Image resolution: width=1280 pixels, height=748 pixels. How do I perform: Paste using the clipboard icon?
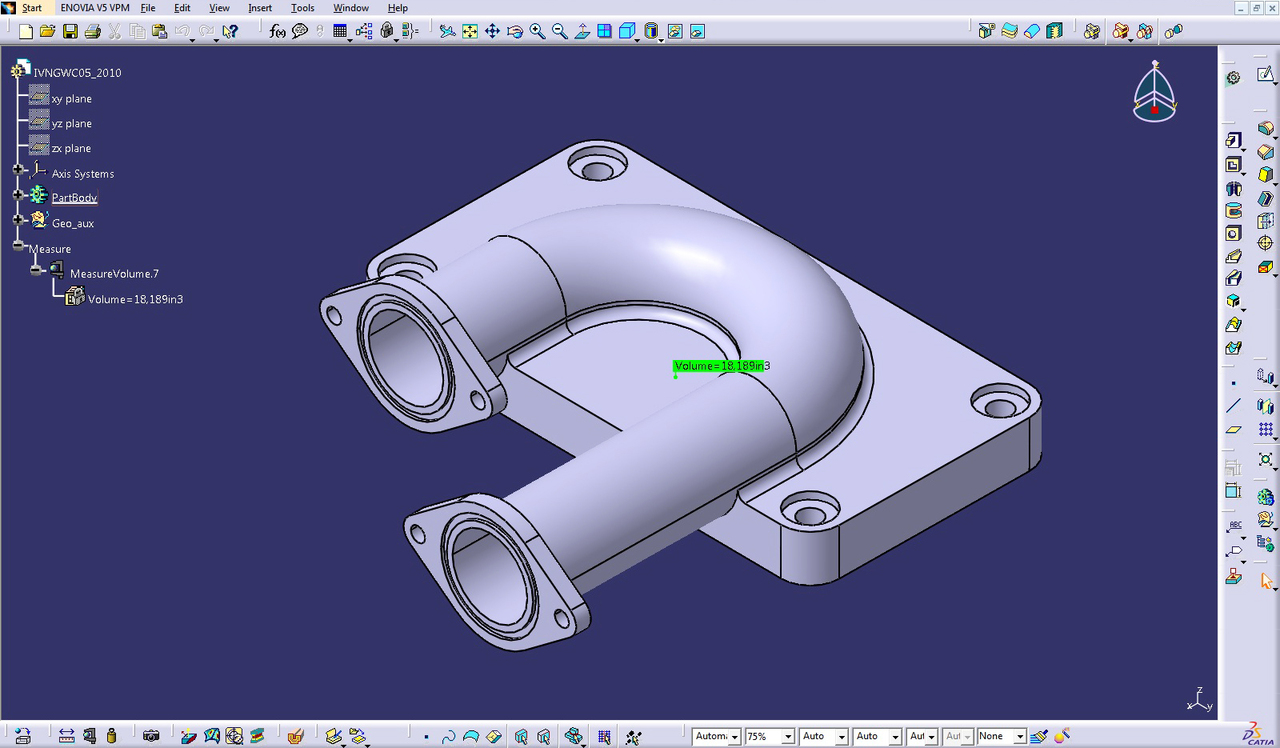[x=159, y=32]
